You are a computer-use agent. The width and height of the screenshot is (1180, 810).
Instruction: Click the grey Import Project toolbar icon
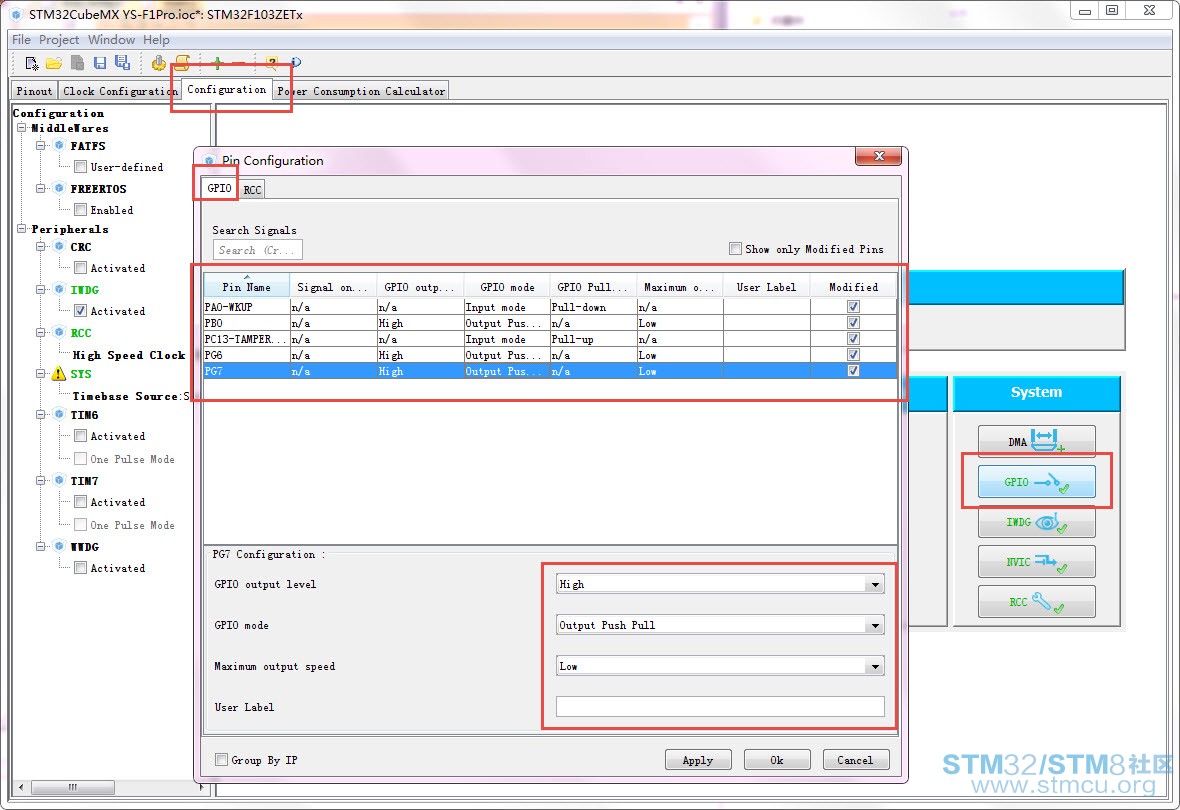[77, 63]
